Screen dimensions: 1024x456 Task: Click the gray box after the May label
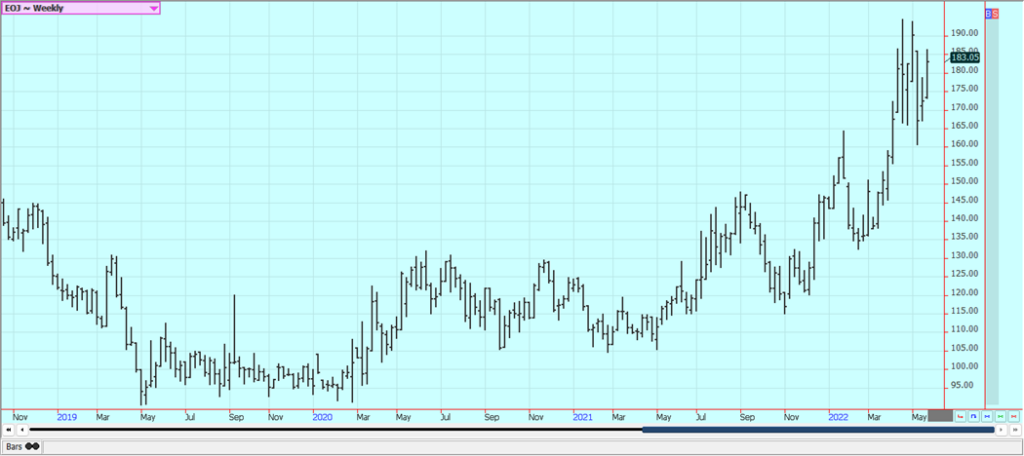pyautogui.click(x=940, y=415)
